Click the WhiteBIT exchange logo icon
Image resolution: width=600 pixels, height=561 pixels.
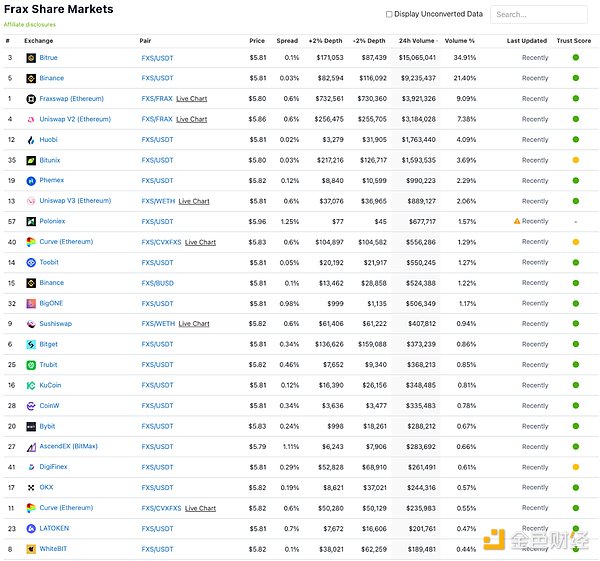click(31, 549)
